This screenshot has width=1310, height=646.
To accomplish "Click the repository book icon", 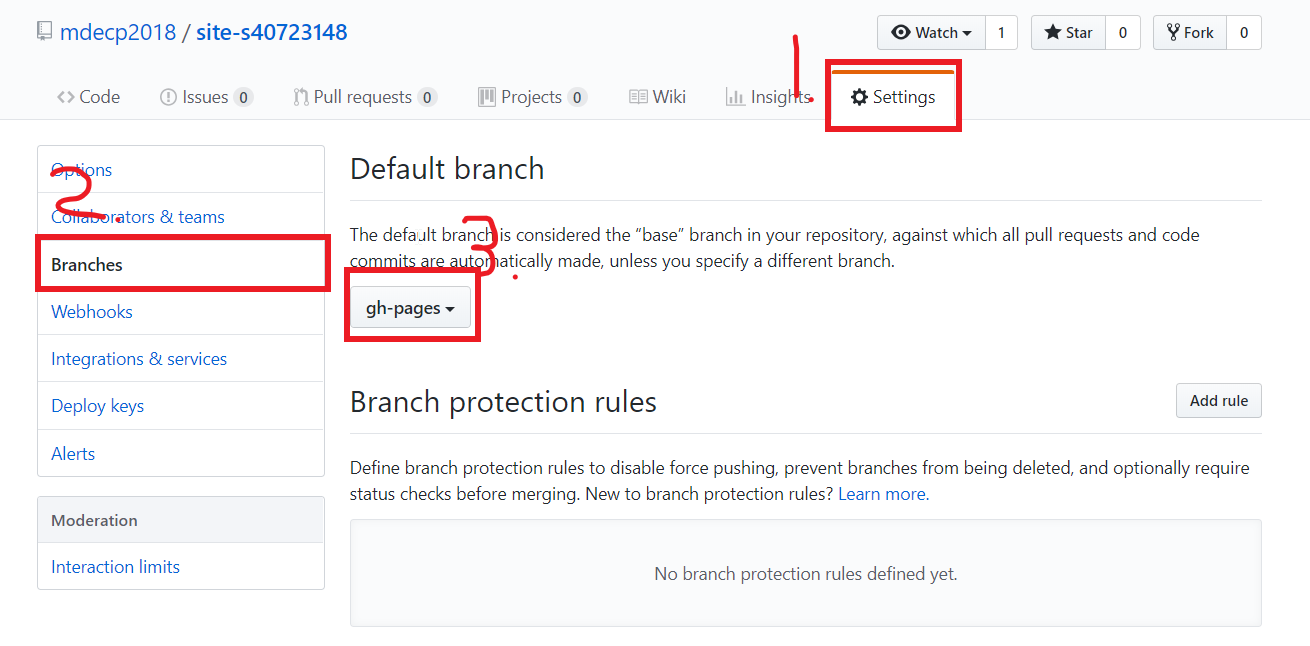I will point(44,32).
